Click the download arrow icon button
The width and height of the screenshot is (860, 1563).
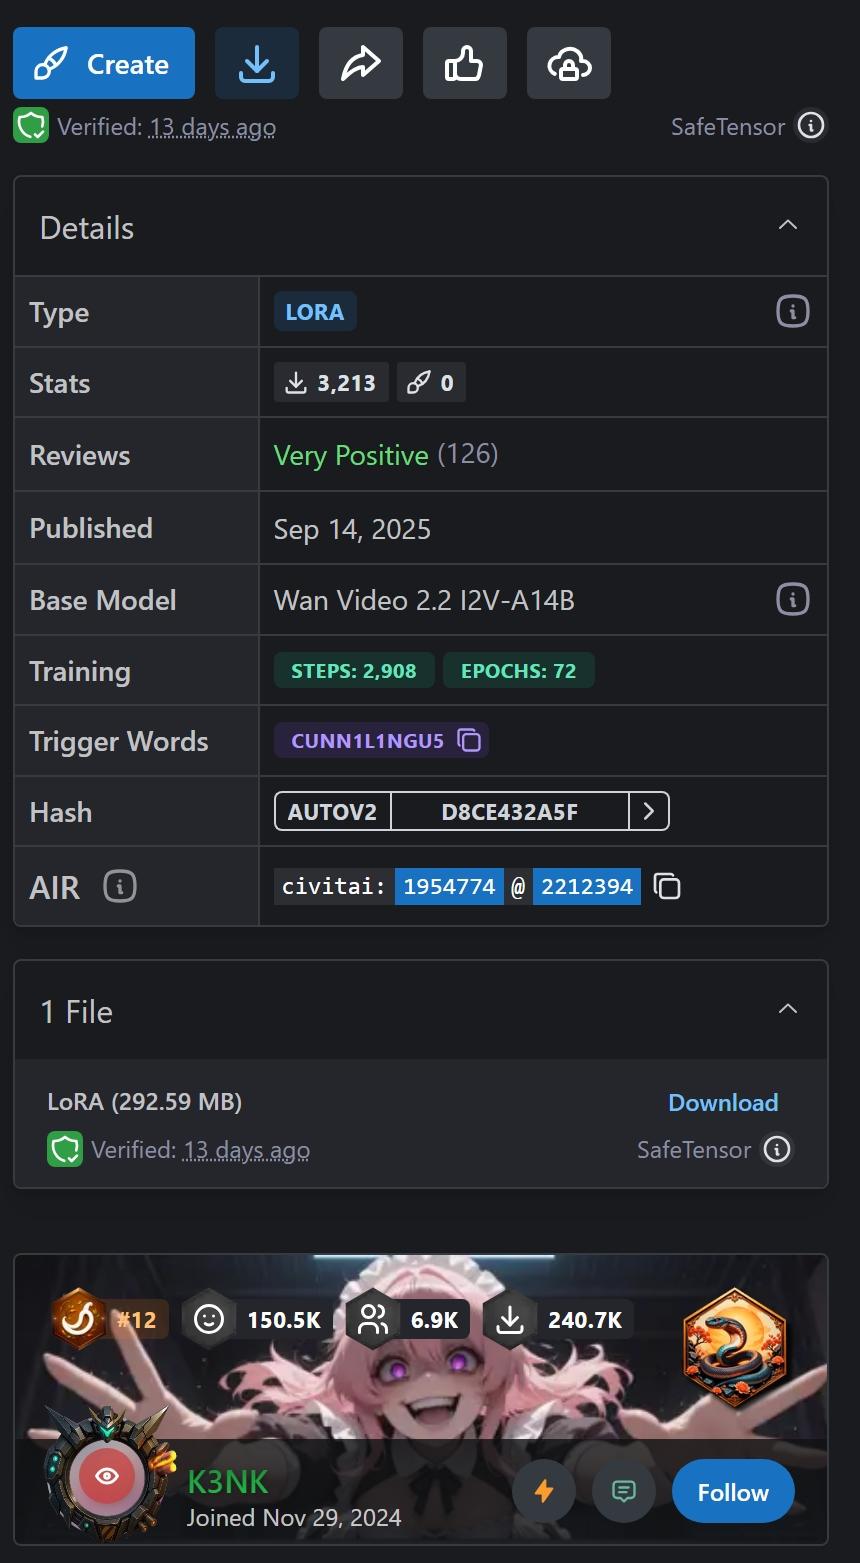pyautogui.click(x=257, y=63)
